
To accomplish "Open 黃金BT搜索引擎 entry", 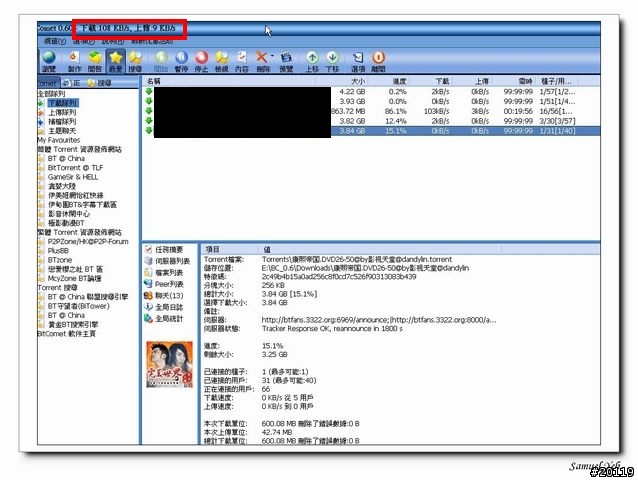I will coord(73,325).
